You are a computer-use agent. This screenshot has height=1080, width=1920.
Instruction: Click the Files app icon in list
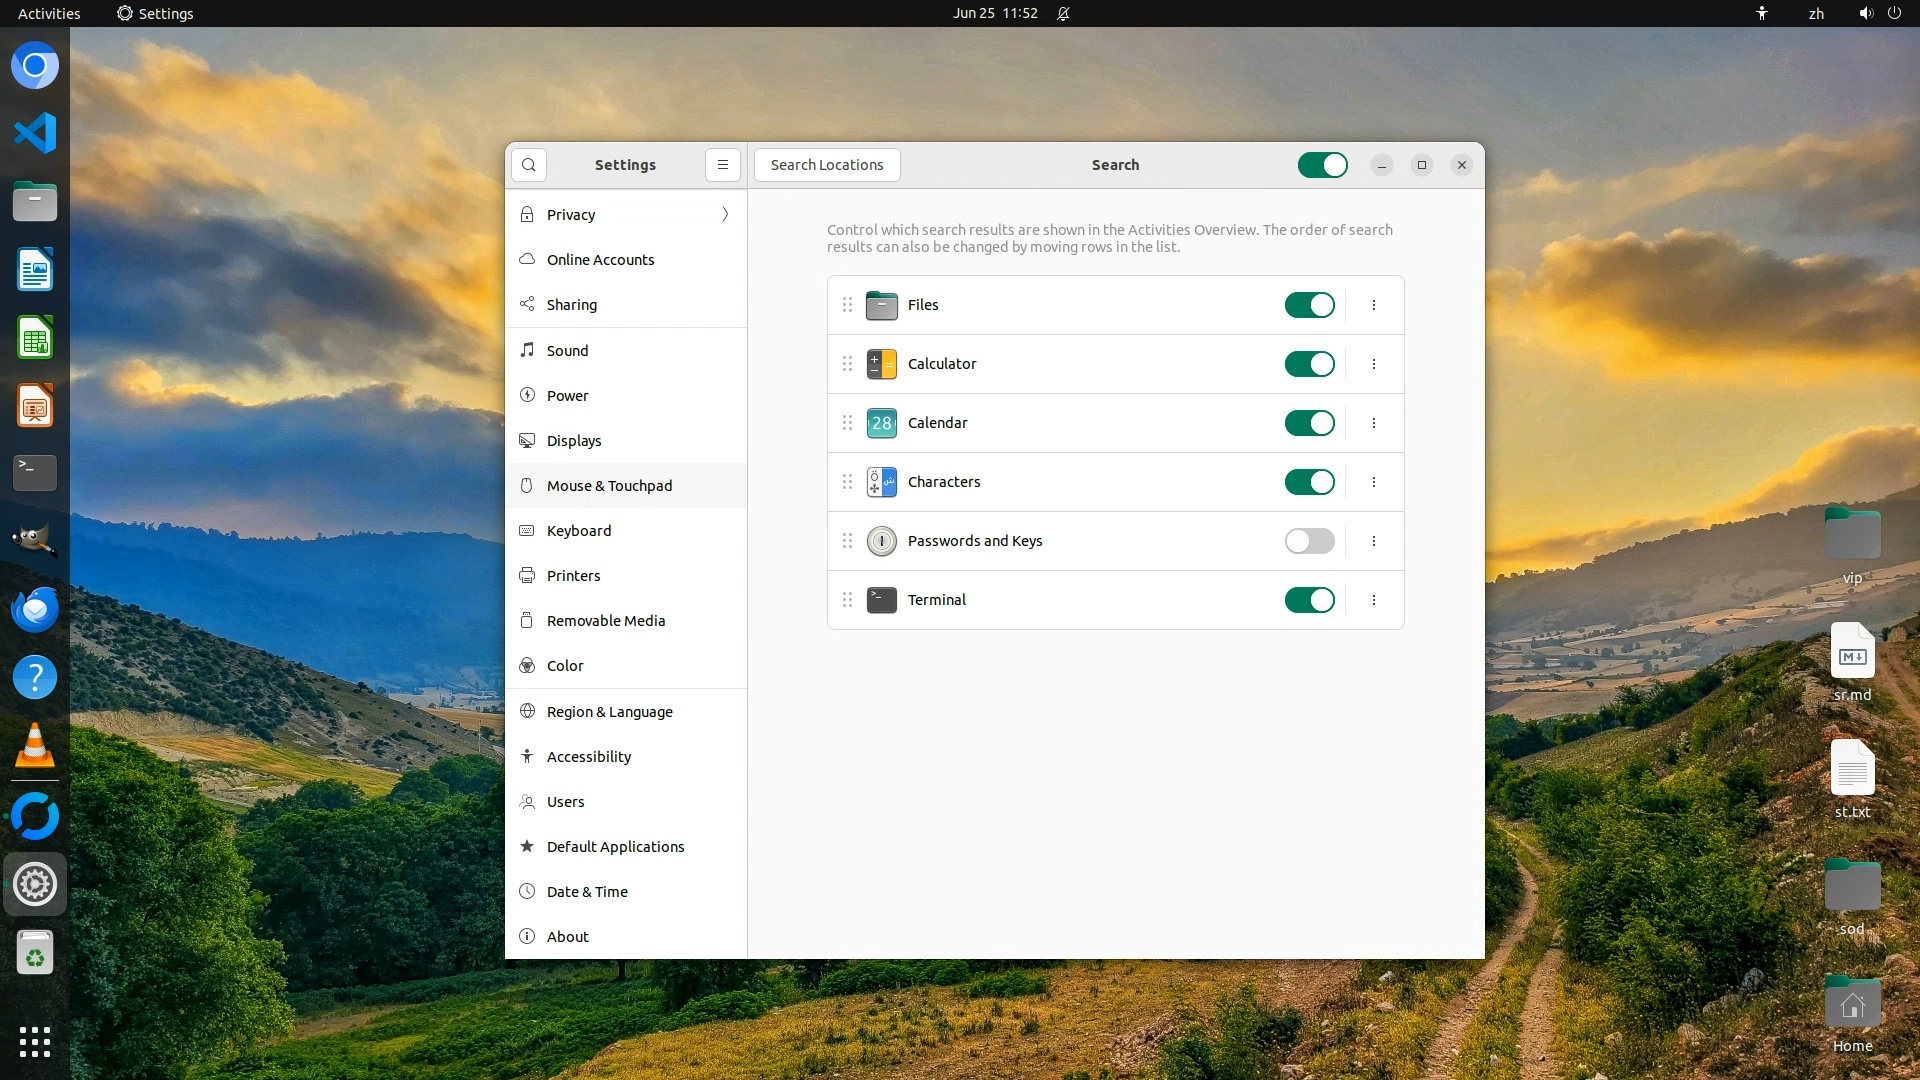[x=881, y=305]
